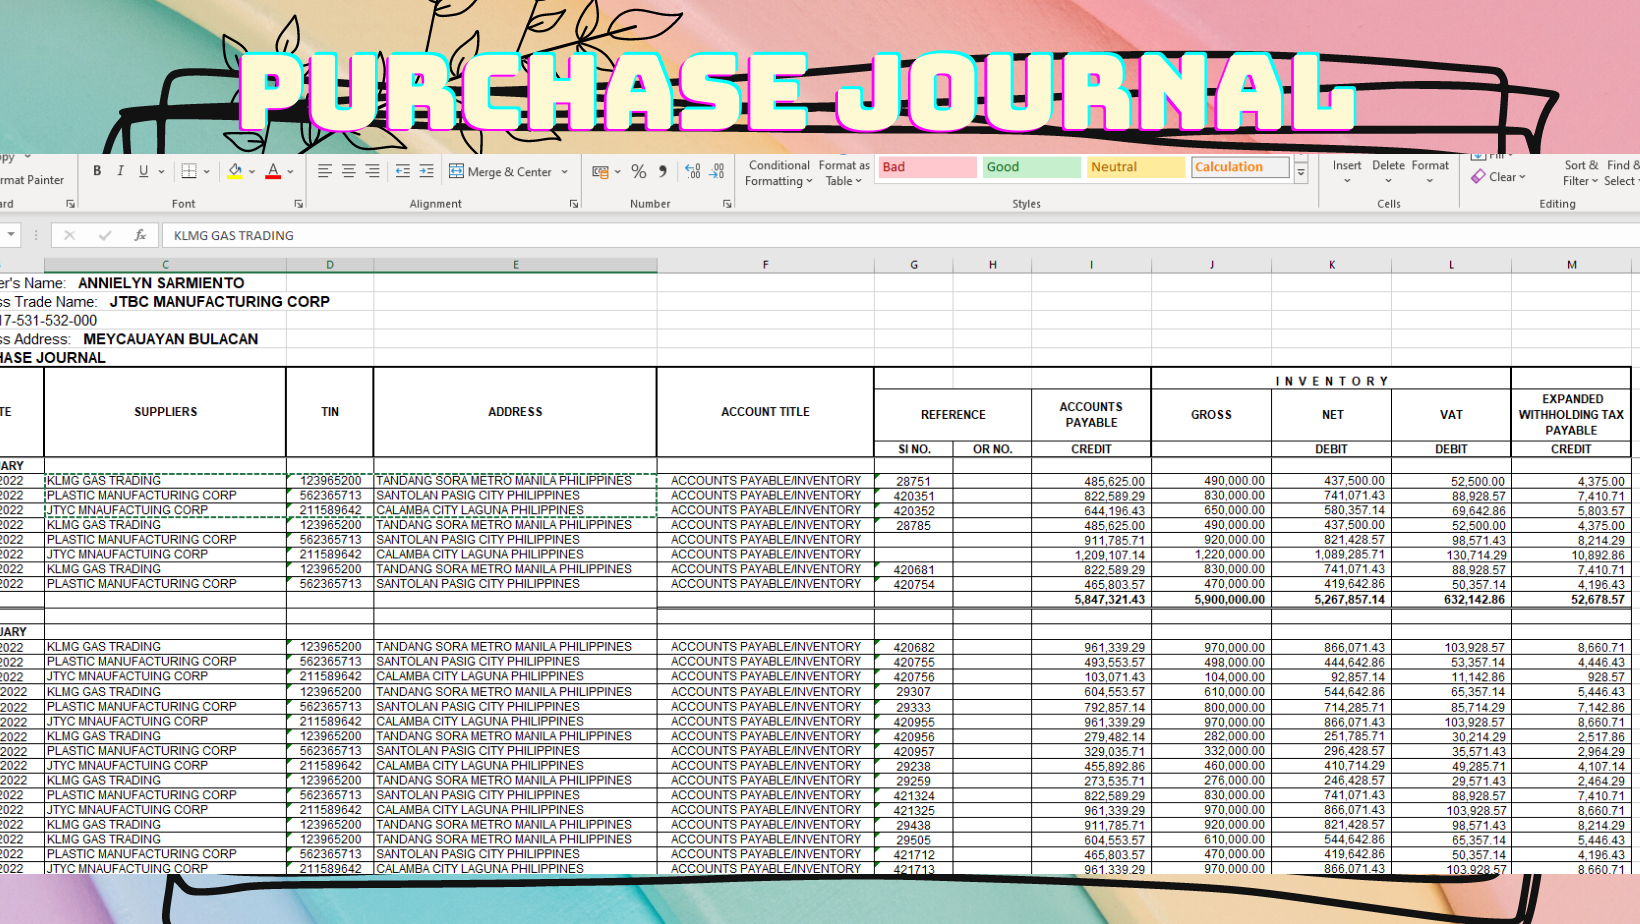Apply percent style
This screenshot has width=1640, height=924.
tap(639, 172)
